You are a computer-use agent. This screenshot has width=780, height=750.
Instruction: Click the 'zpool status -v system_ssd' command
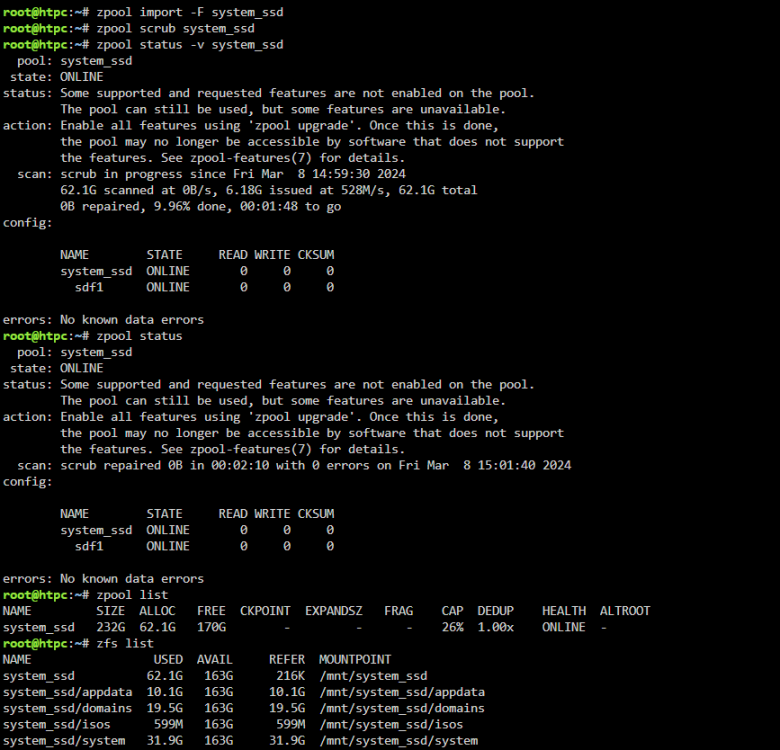pos(190,45)
